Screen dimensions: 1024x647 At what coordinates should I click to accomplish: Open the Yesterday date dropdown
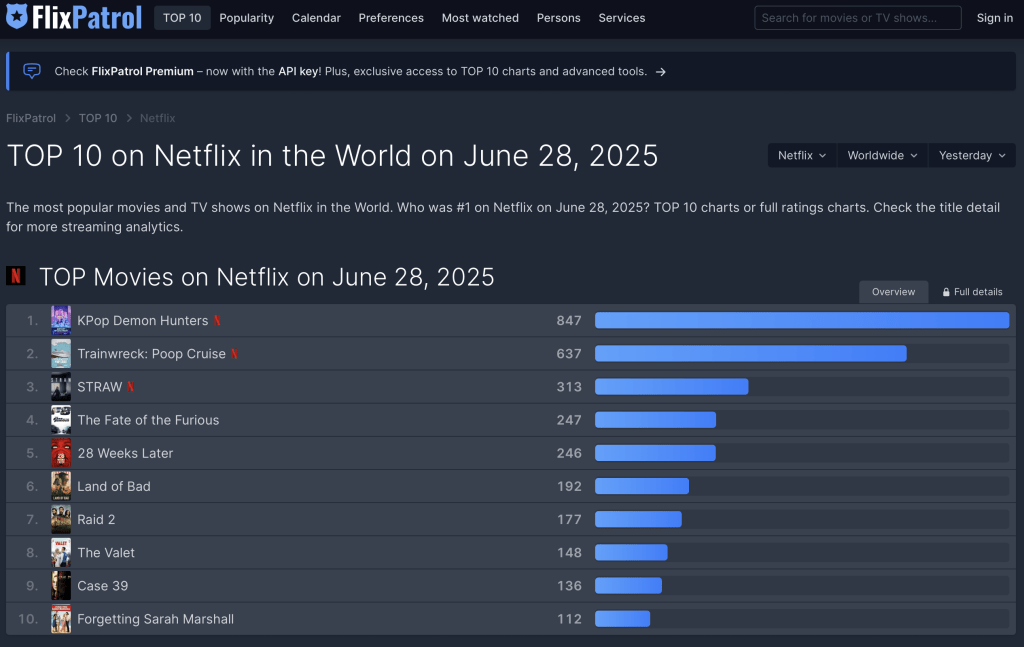[x=971, y=155]
